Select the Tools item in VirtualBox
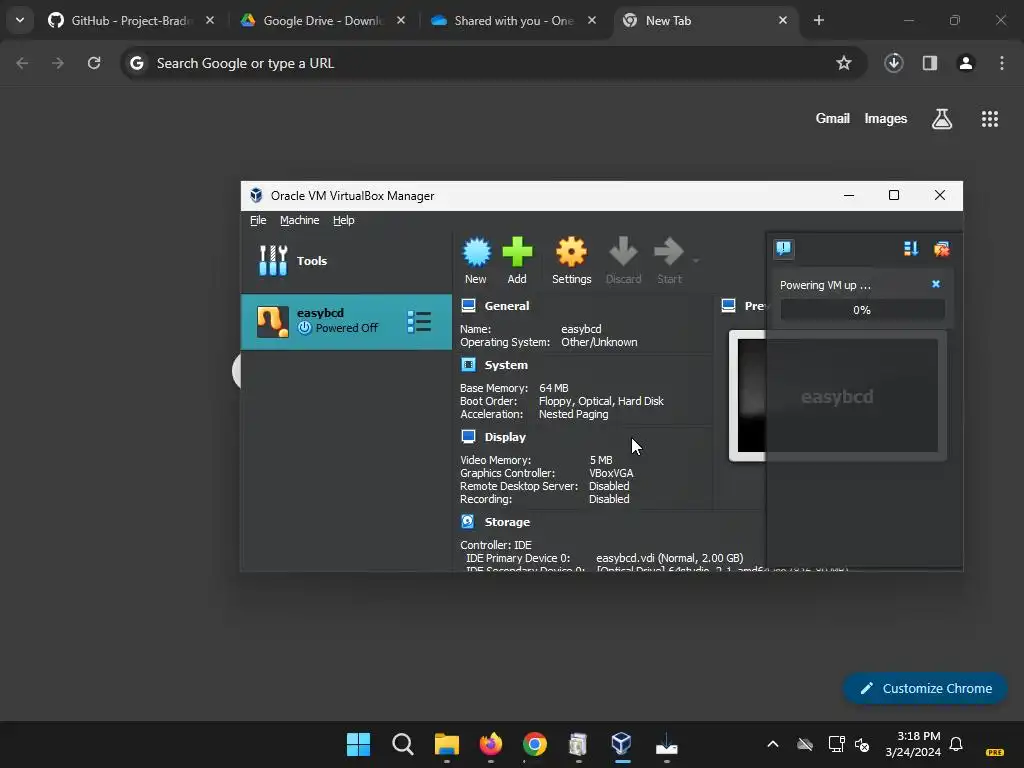1024x768 pixels. (346, 261)
